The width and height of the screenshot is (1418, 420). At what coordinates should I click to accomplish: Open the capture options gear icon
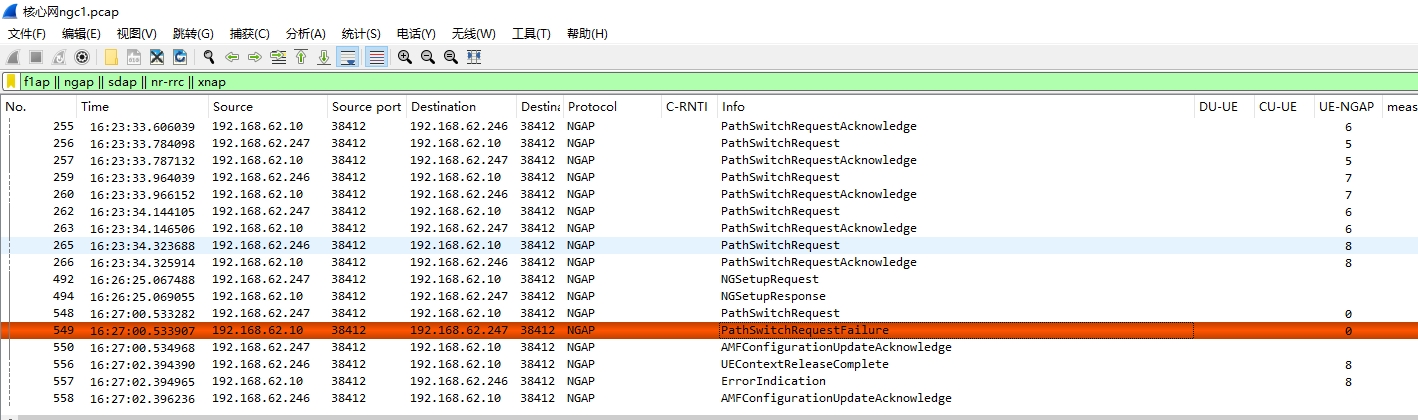[x=82, y=57]
